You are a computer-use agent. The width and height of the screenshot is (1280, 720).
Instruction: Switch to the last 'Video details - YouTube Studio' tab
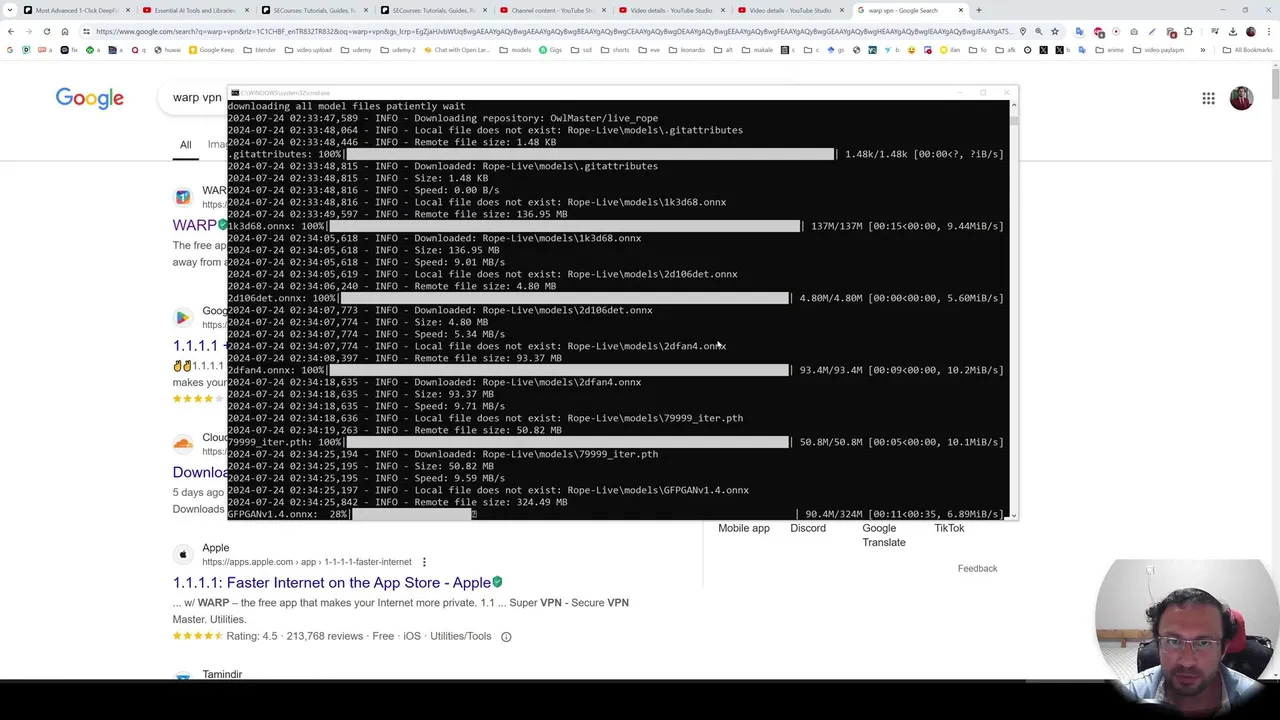tap(791, 10)
